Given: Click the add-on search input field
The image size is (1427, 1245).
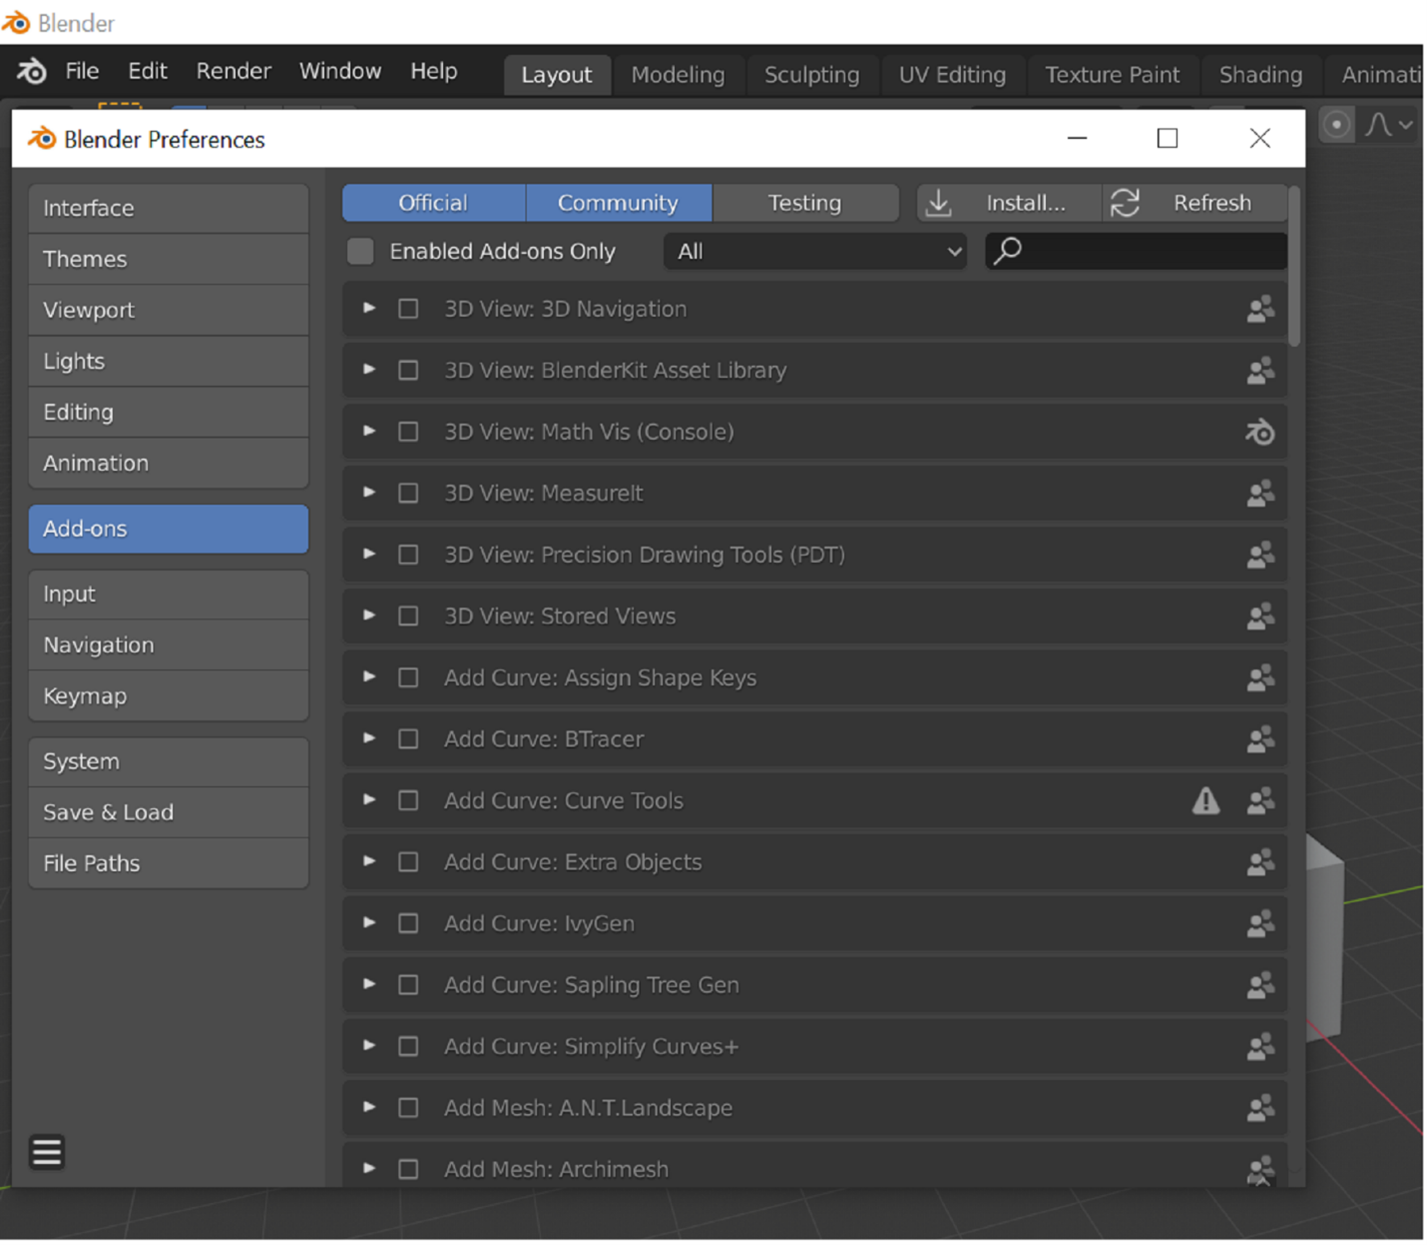Looking at the screenshot, I should 1137,251.
